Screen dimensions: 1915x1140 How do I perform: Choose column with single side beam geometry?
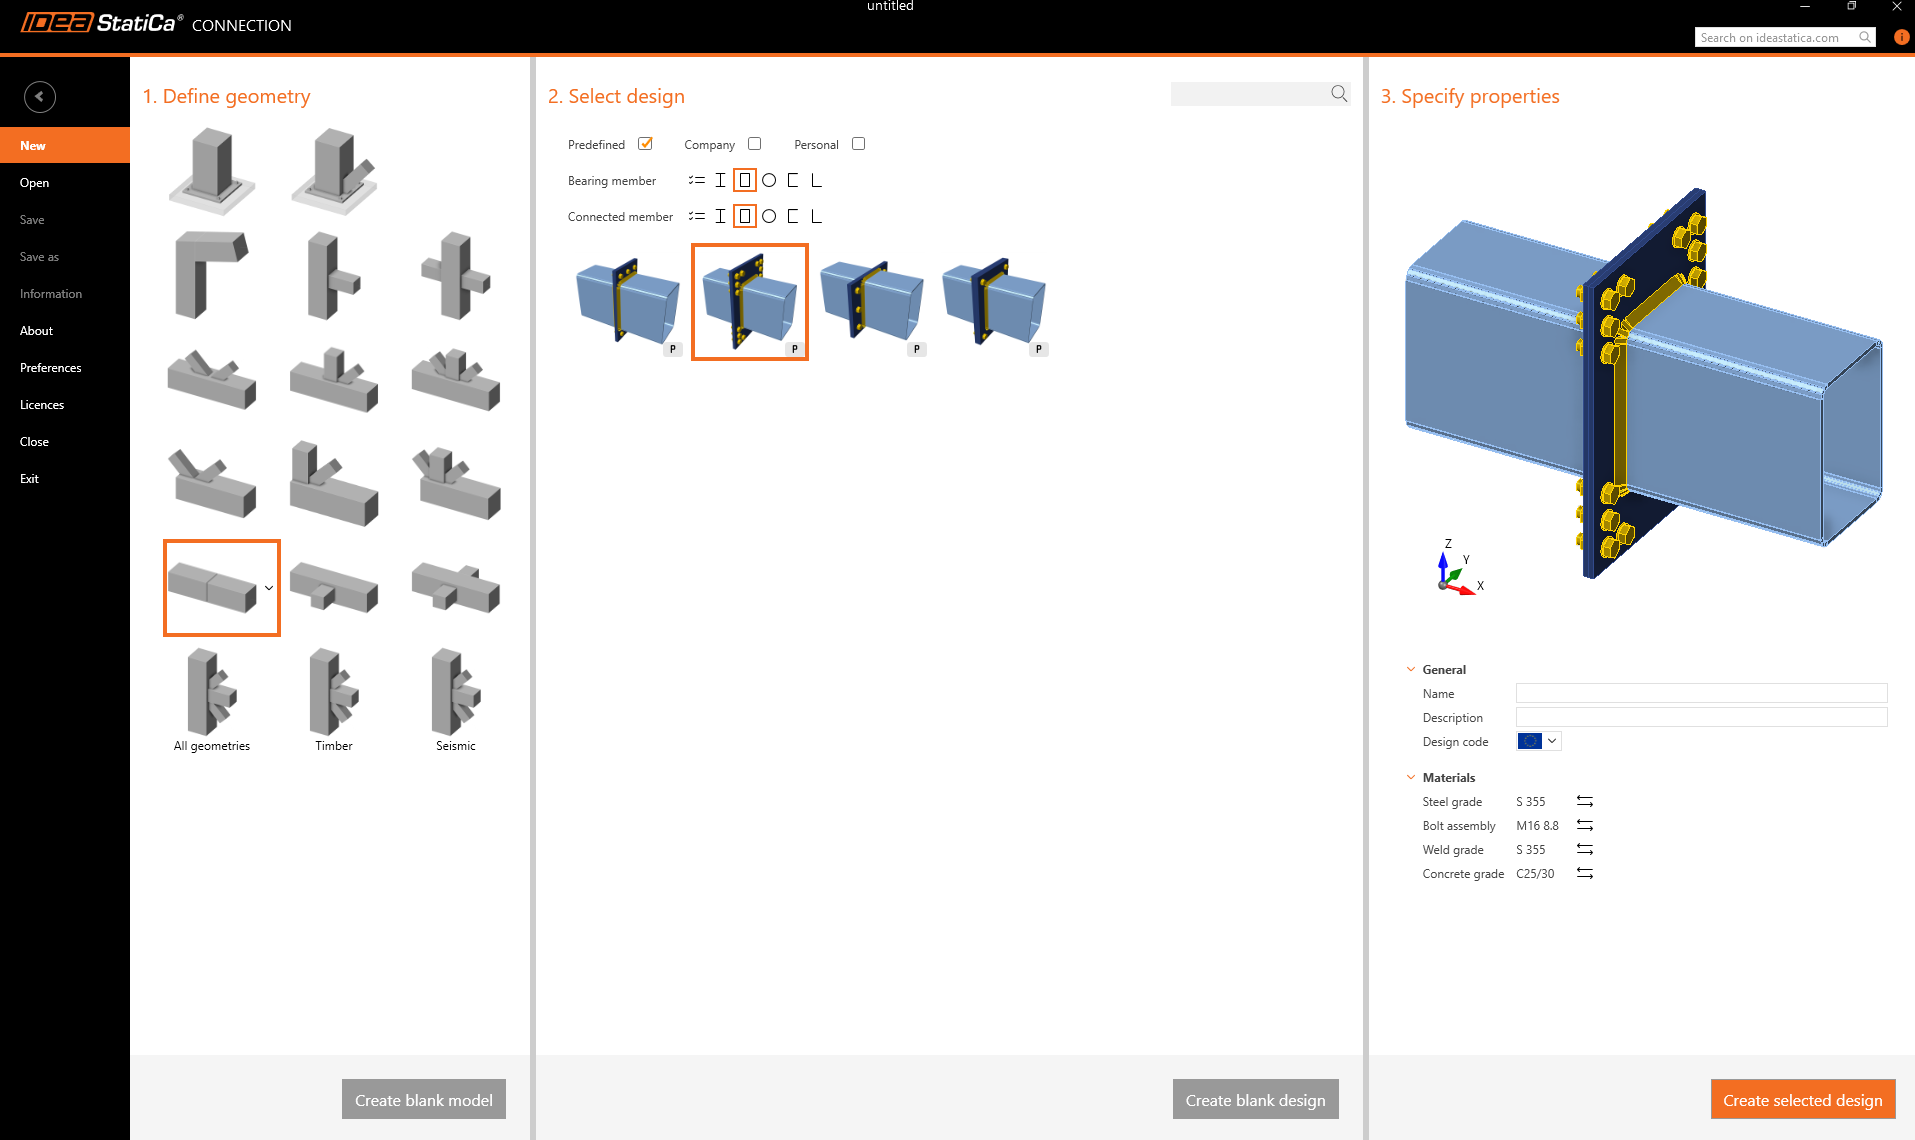(x=334, y=275)
